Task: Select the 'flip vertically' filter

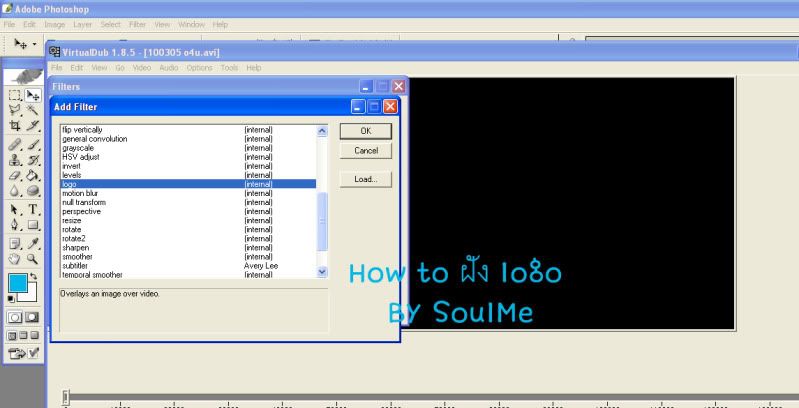Action: pos(188,130)
